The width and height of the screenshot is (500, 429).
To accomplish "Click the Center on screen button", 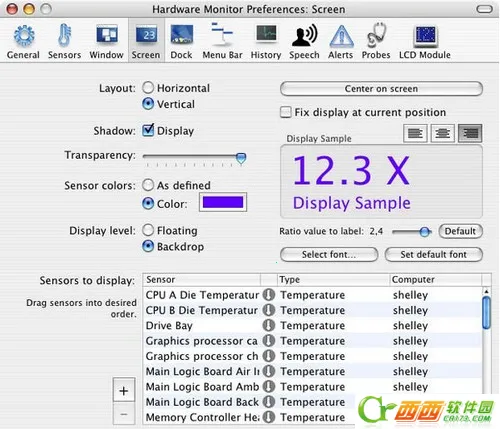I will click(x=381, y=89).
